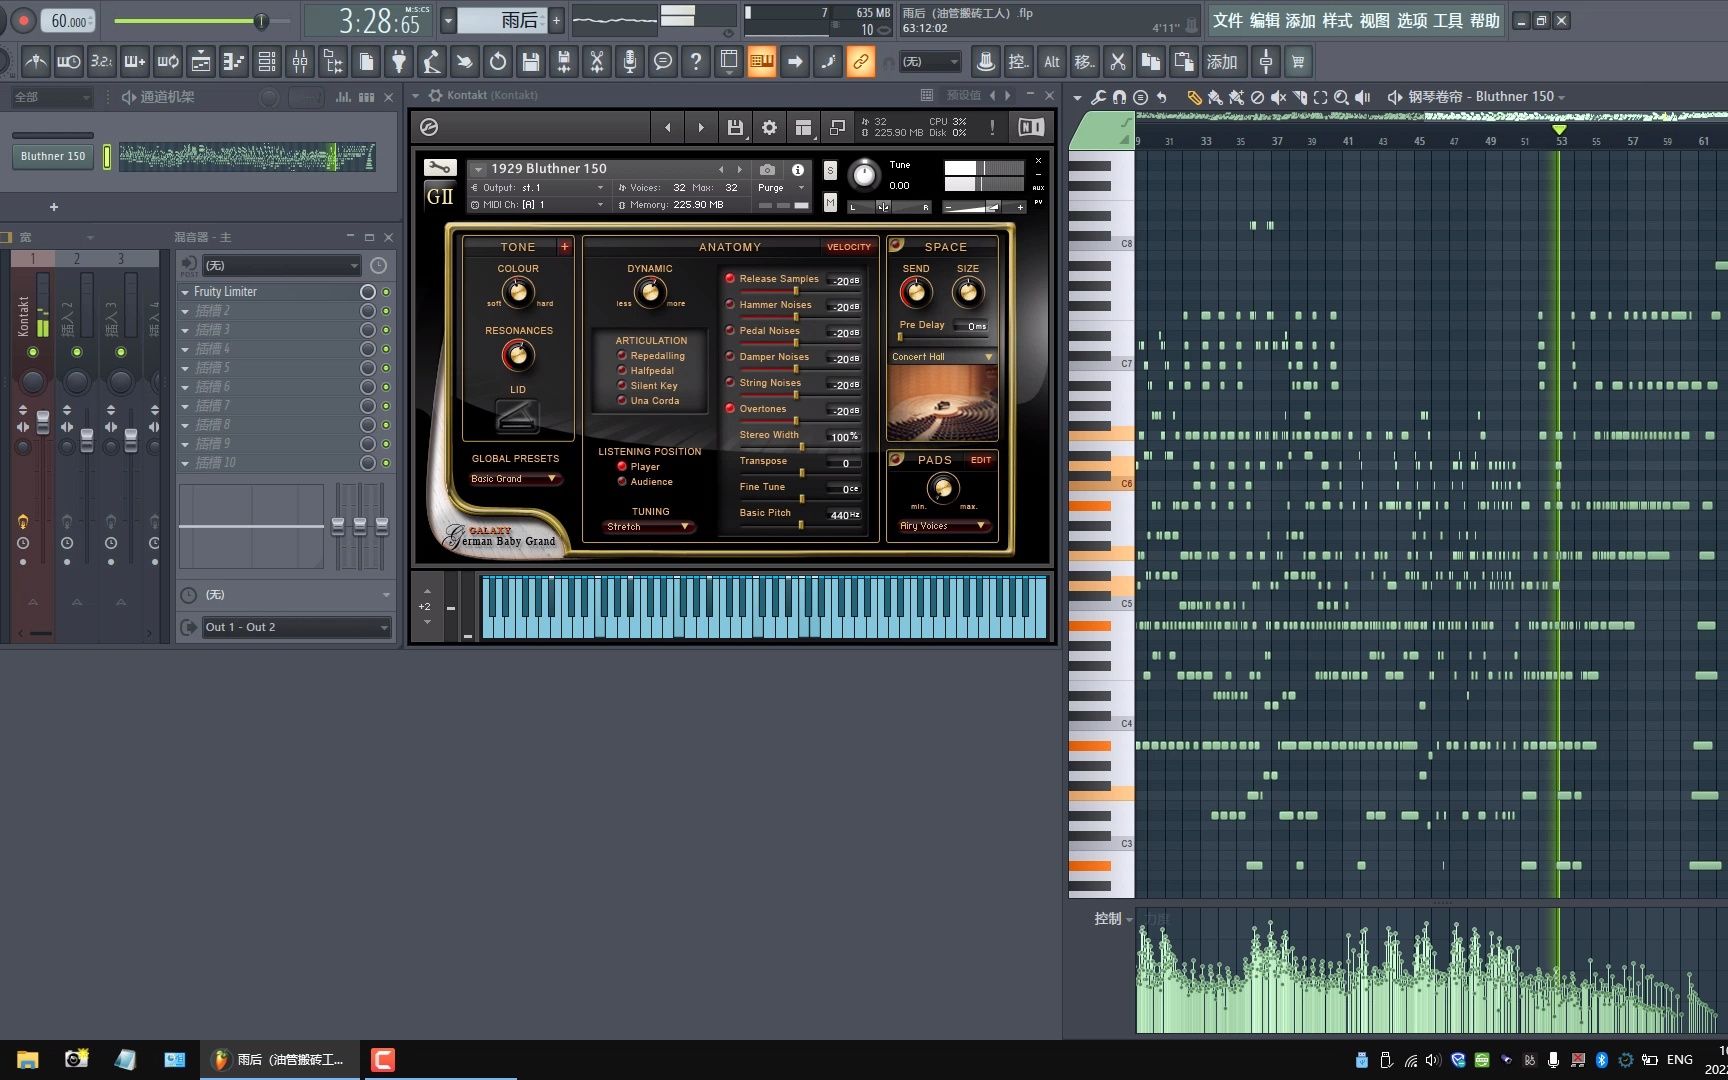The width and height of the screenshot is (1728, 1080).
Task: Toggle Fruity Limiter effect on/off LED
Action: coord(386,292)
